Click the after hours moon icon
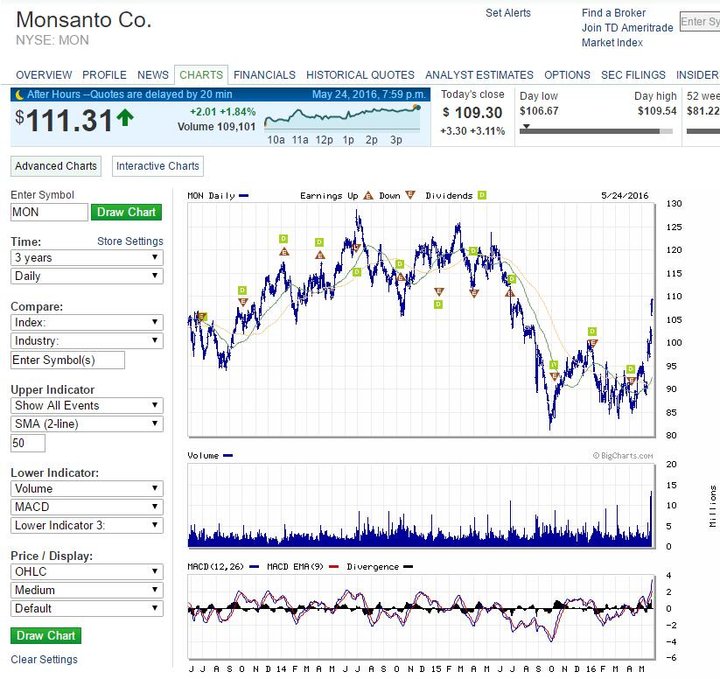This screenshot has width=720, height=679. (x=19, y=95)
